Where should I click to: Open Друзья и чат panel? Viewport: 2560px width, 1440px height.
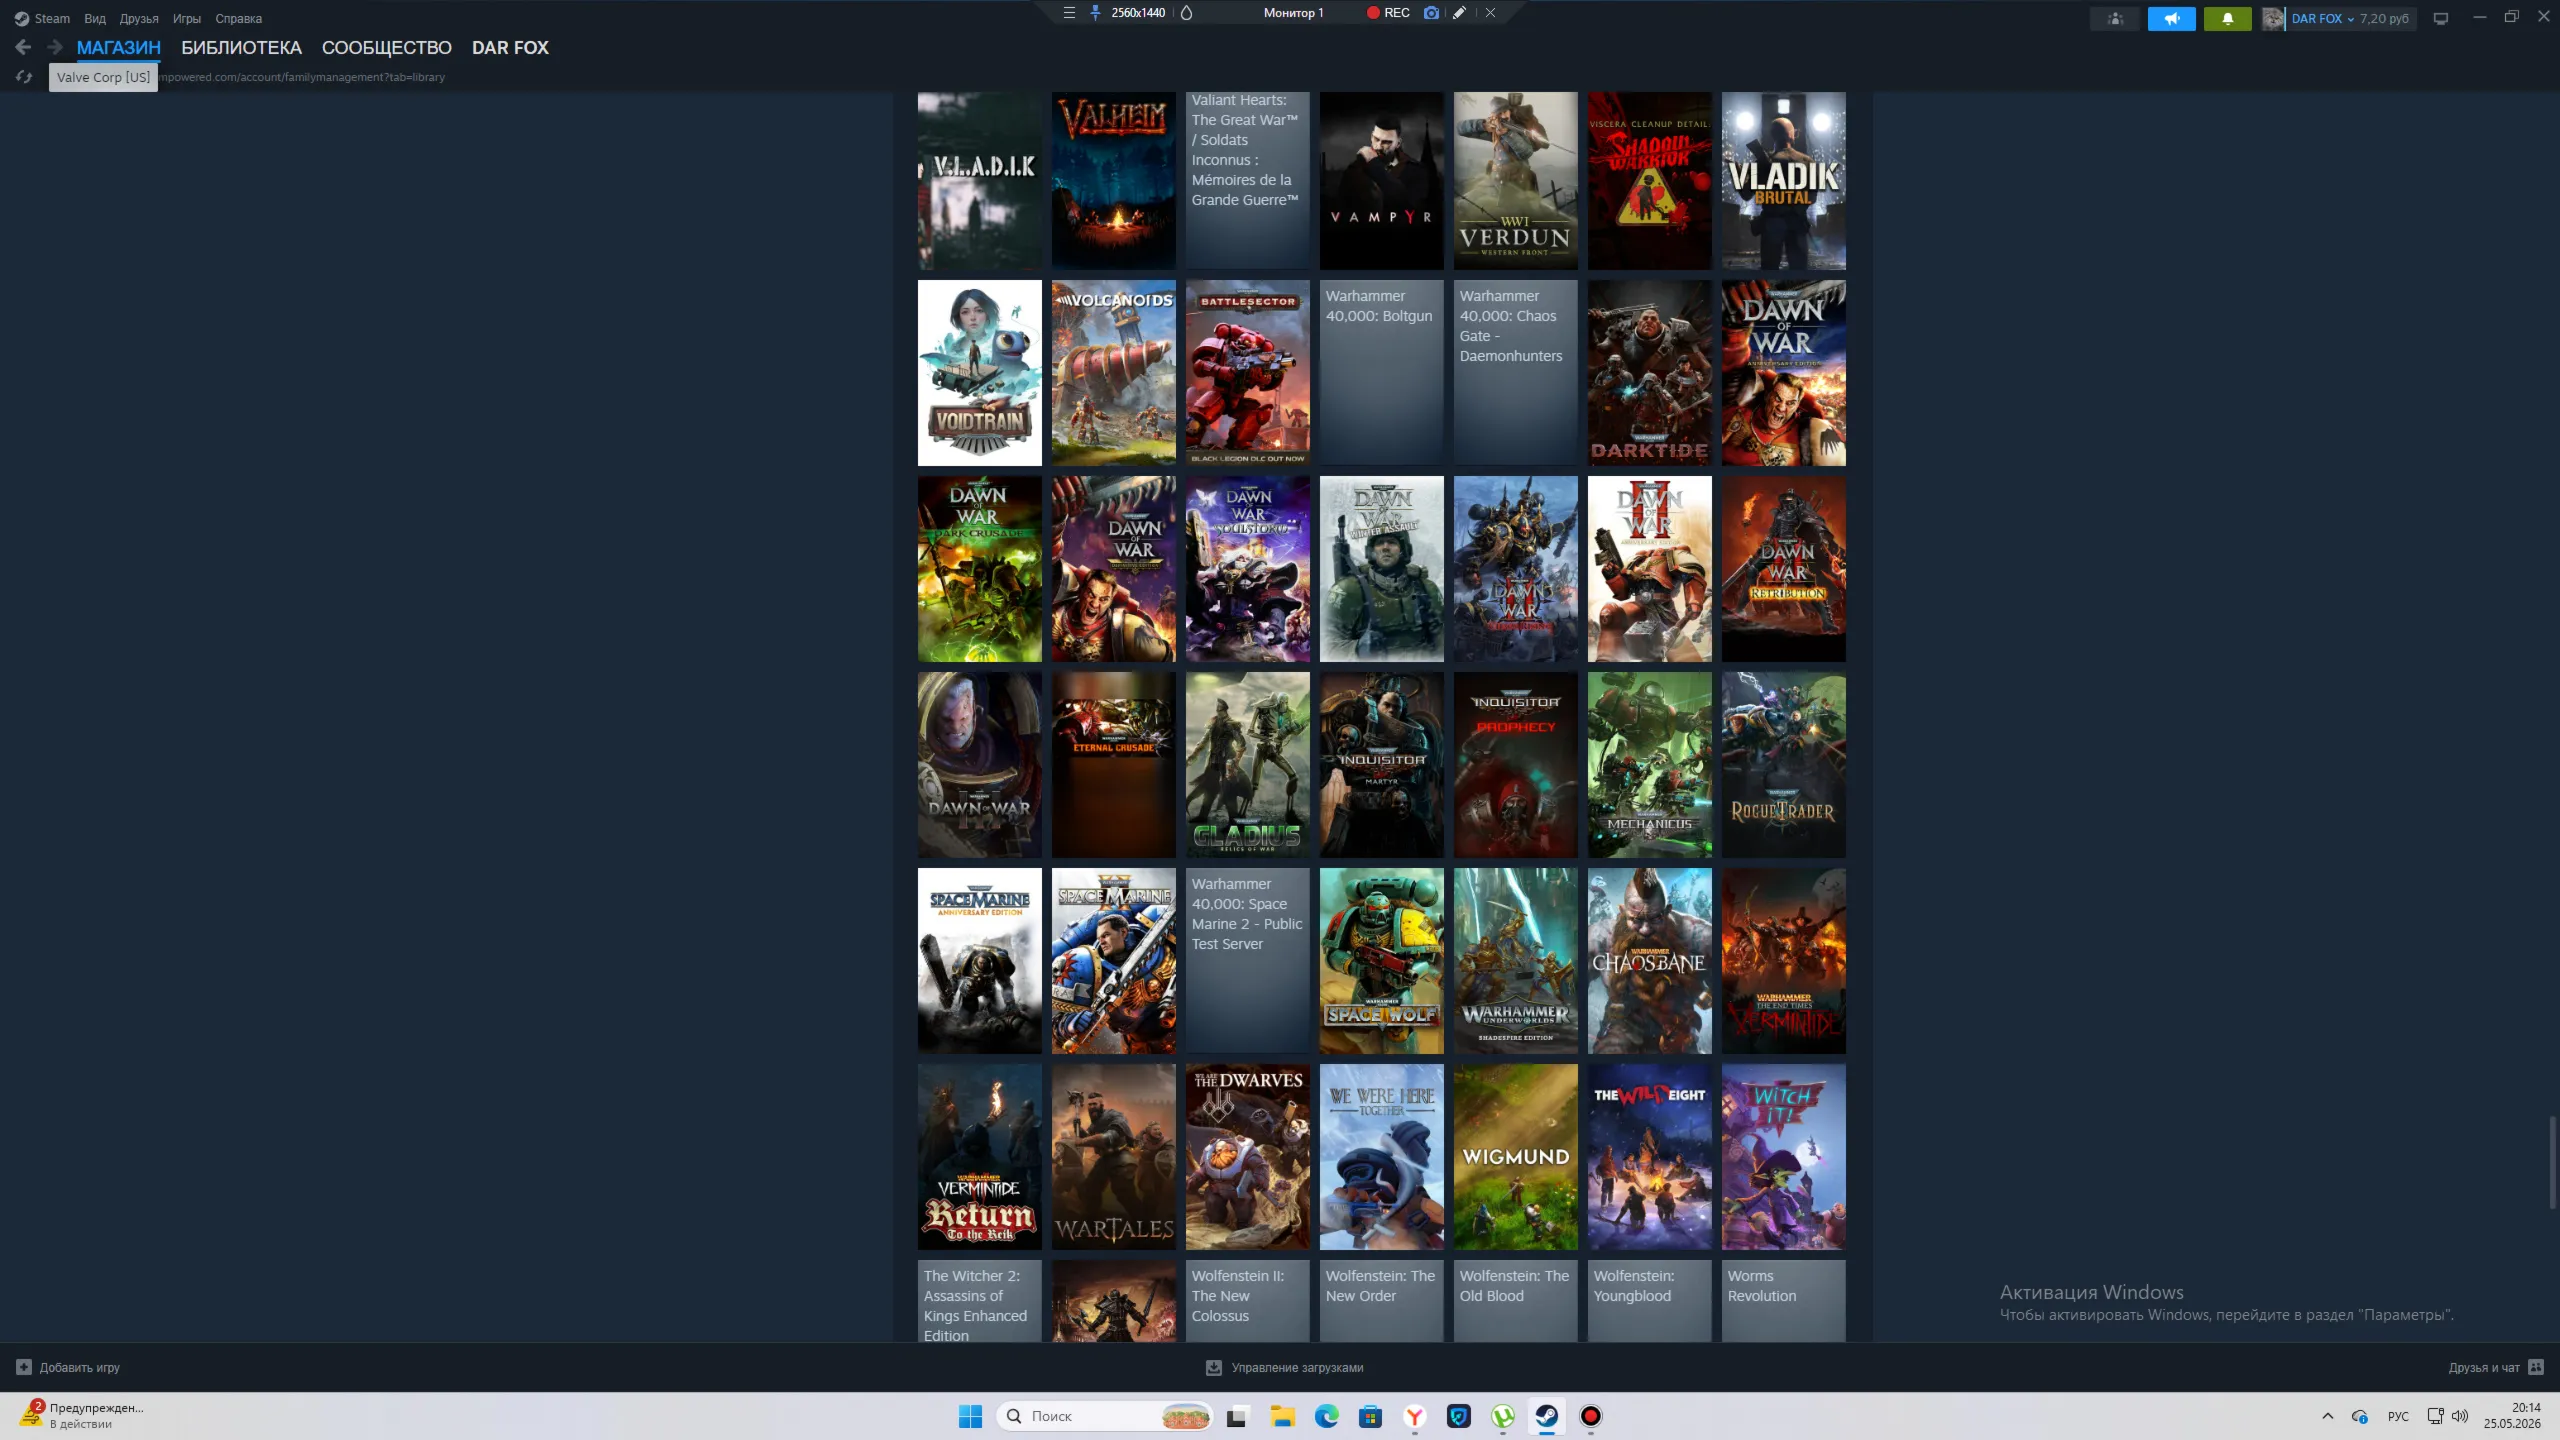point(2496,1367)
